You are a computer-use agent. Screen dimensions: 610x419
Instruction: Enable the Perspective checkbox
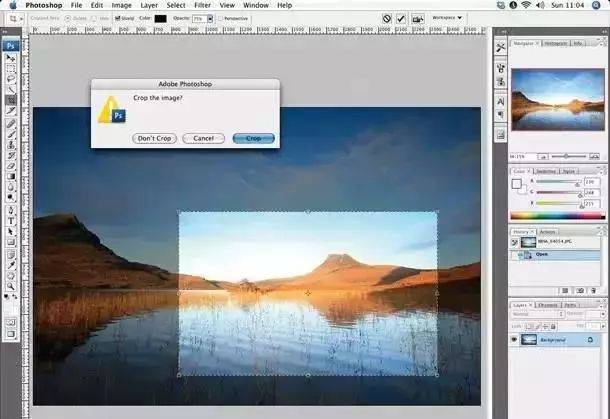(221, 18)
